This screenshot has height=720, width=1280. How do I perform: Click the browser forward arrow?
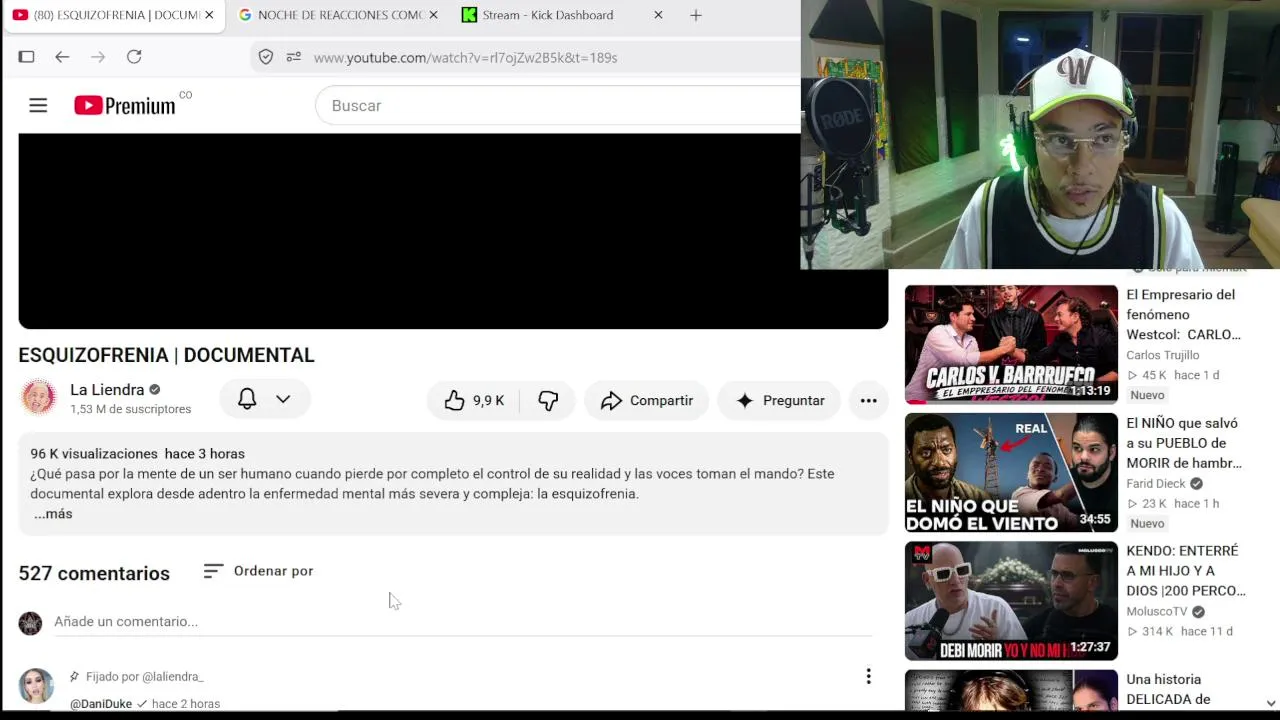click(x=98, y=57)
